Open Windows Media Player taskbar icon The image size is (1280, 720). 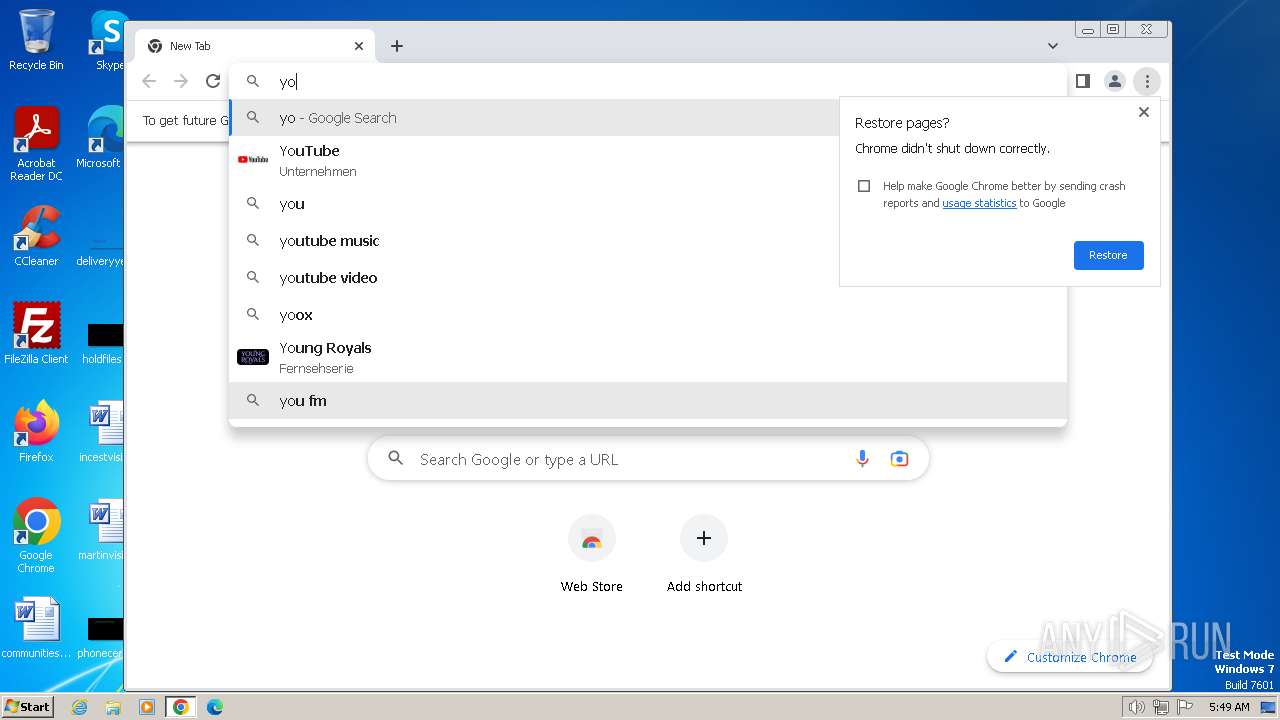point(147,707)
